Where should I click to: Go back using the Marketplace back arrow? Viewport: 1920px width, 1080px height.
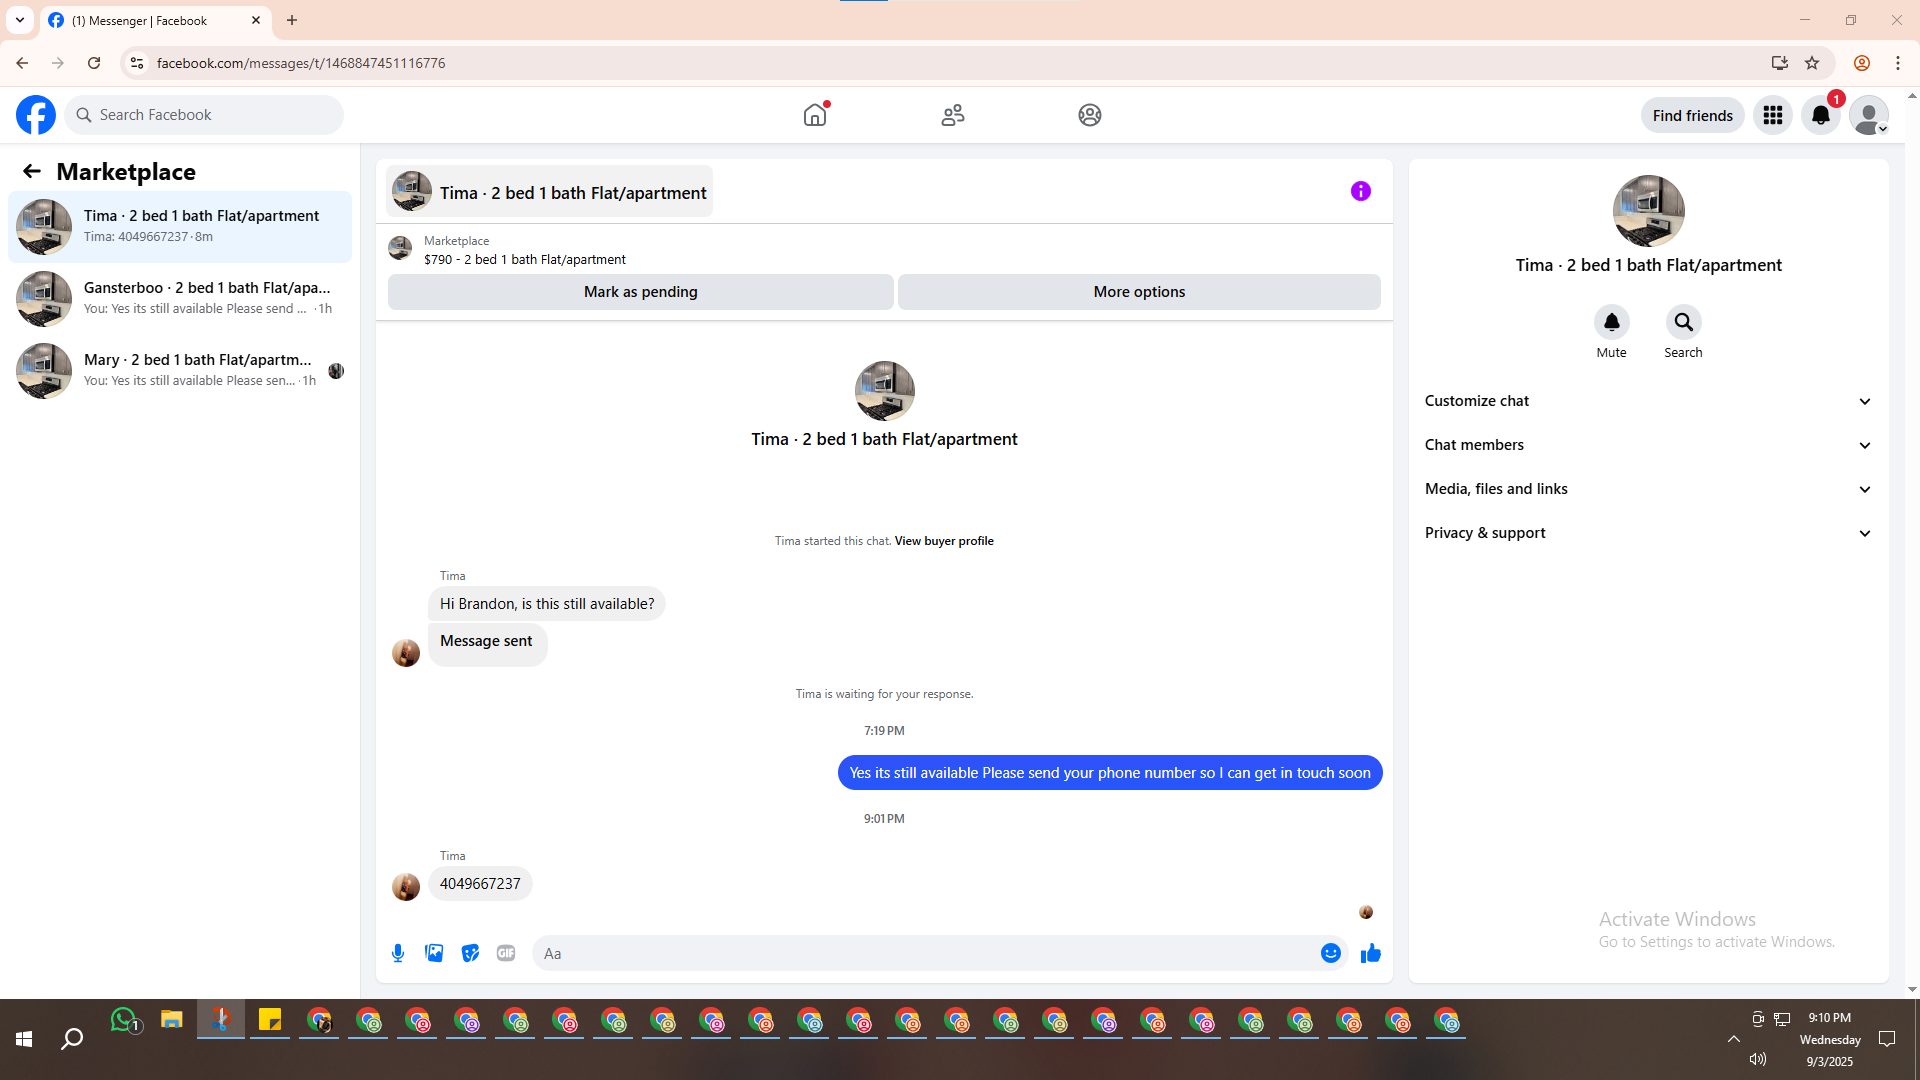click(32, 171)
